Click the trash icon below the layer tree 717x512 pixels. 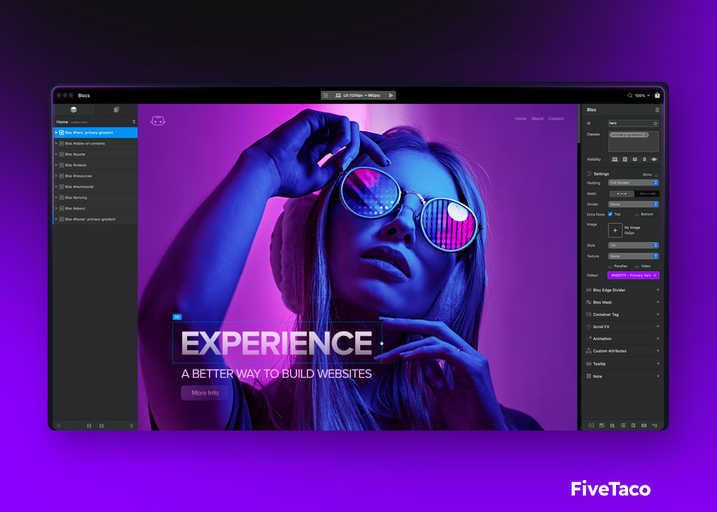tap(131, 426)
